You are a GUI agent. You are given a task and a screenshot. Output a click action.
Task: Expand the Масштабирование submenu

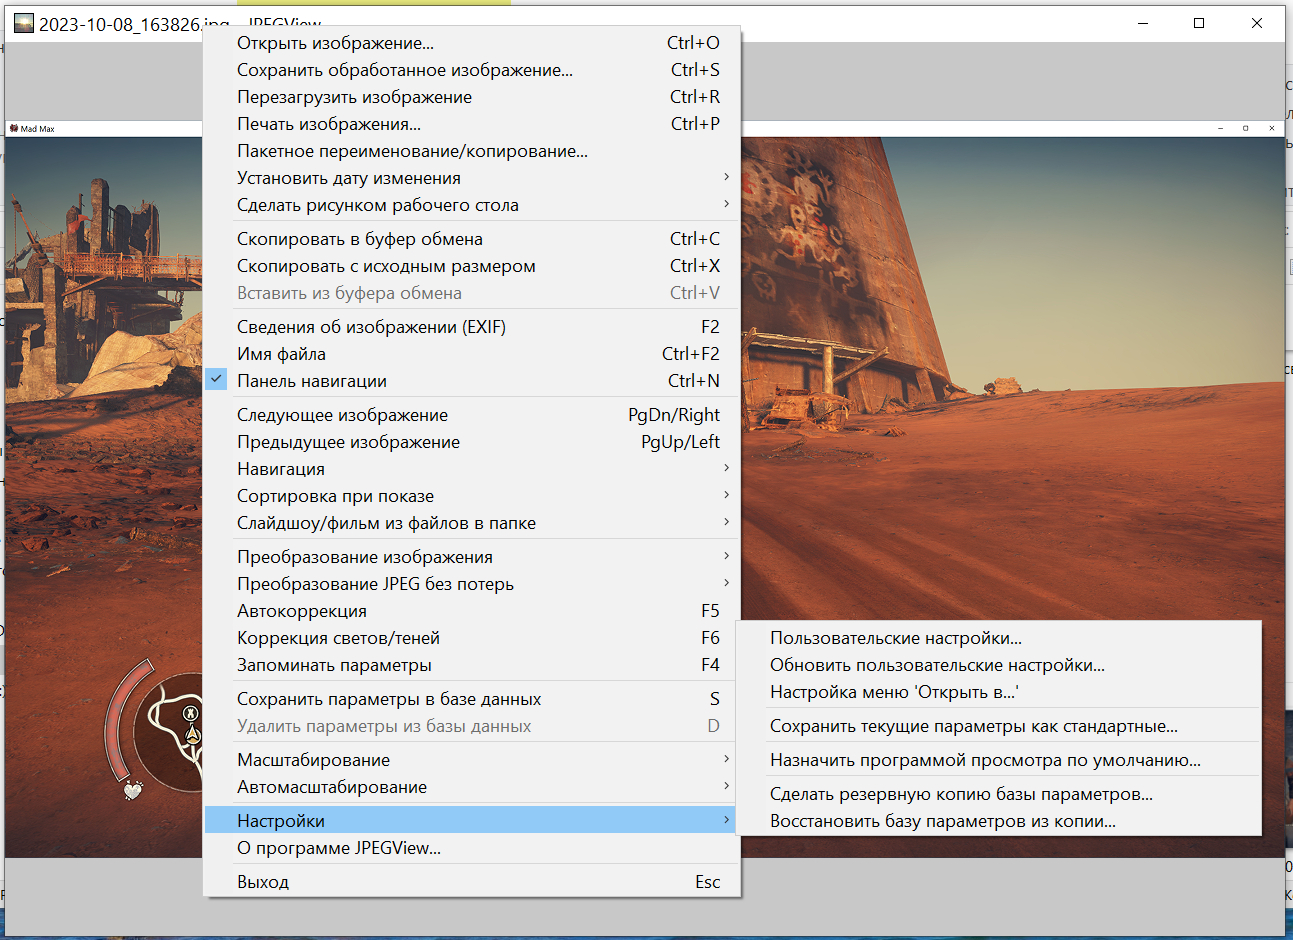pyautogui.click(x=471, y=760)
